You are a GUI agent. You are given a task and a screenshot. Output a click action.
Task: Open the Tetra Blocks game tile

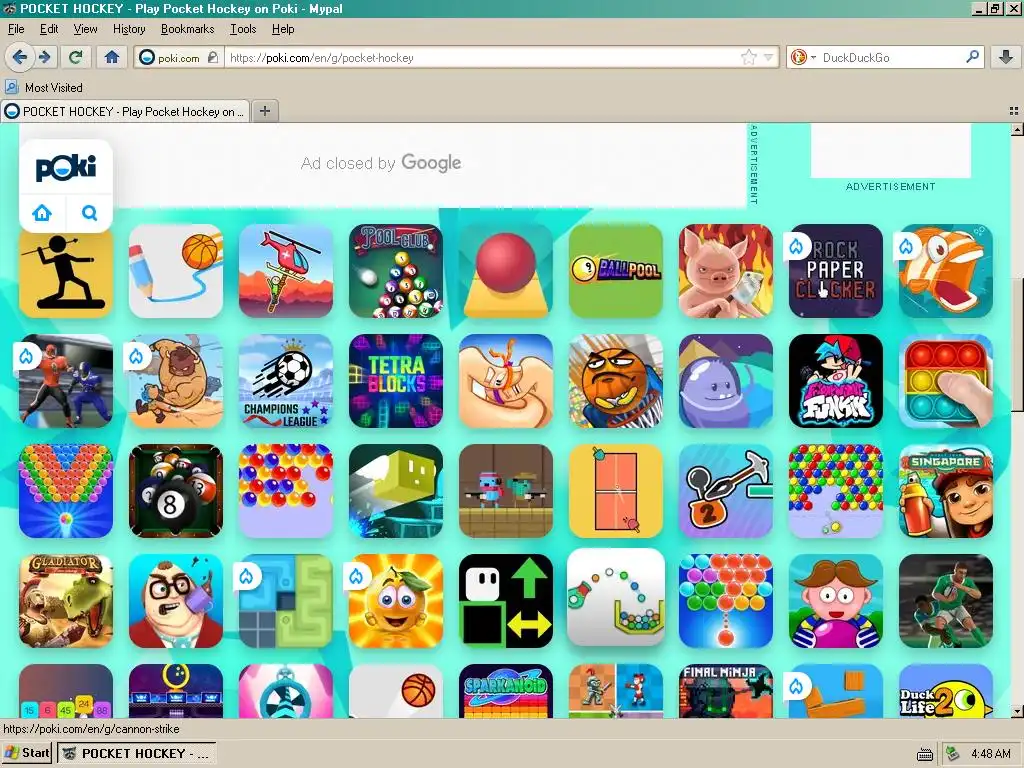tap(396, 381)
